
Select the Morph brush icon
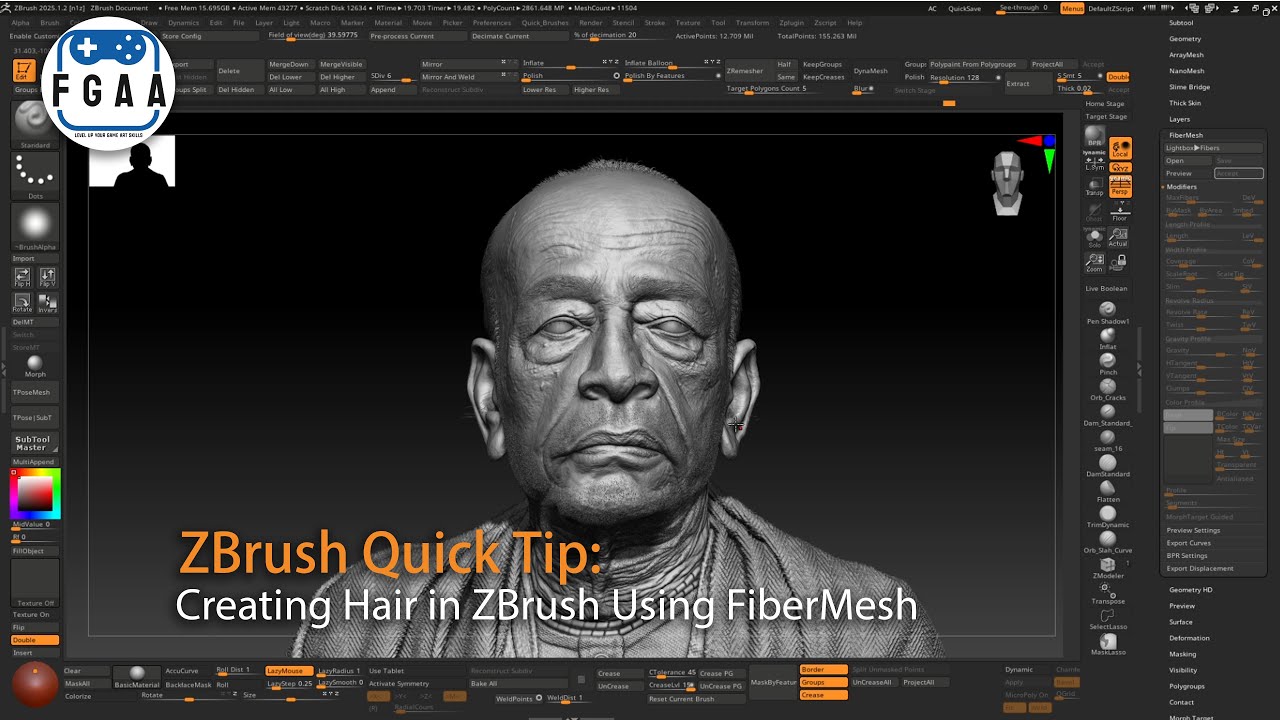coord(35,366)
